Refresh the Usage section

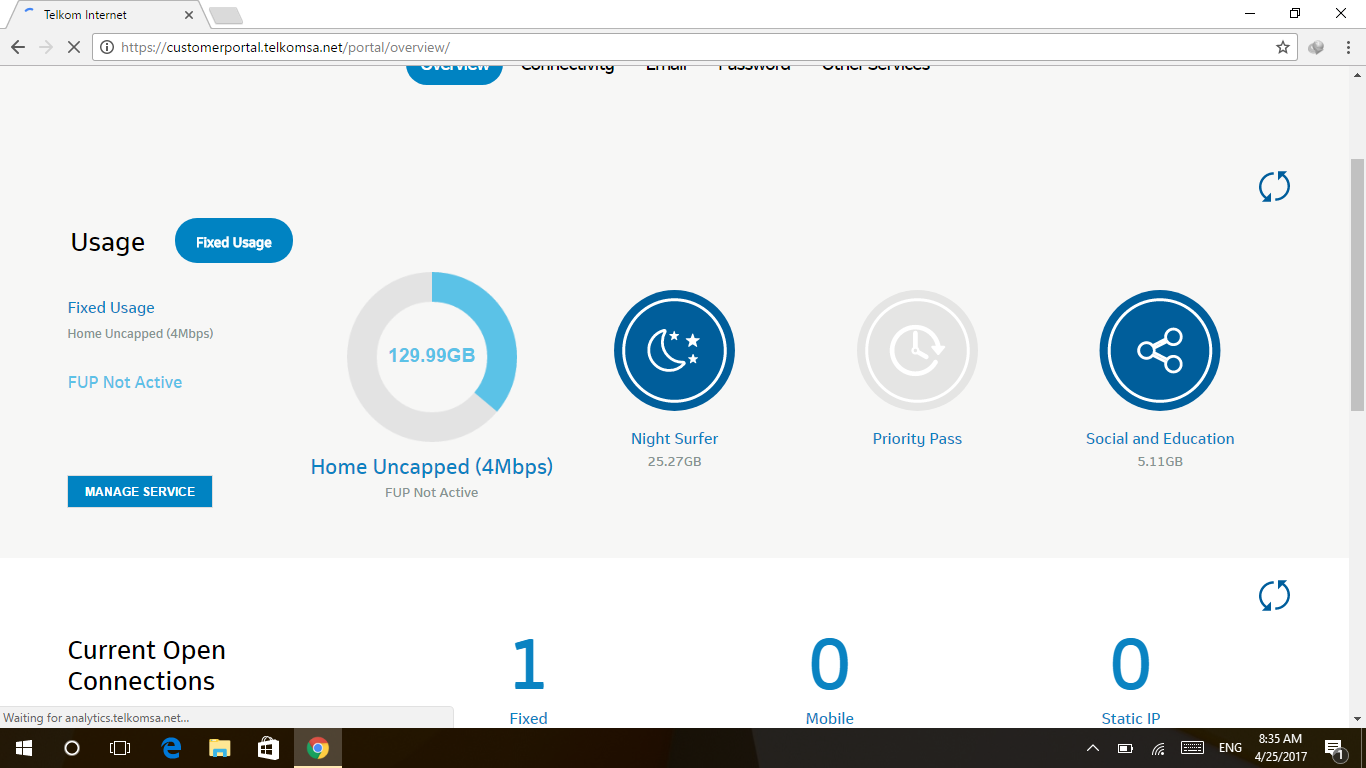(1274, 186)
